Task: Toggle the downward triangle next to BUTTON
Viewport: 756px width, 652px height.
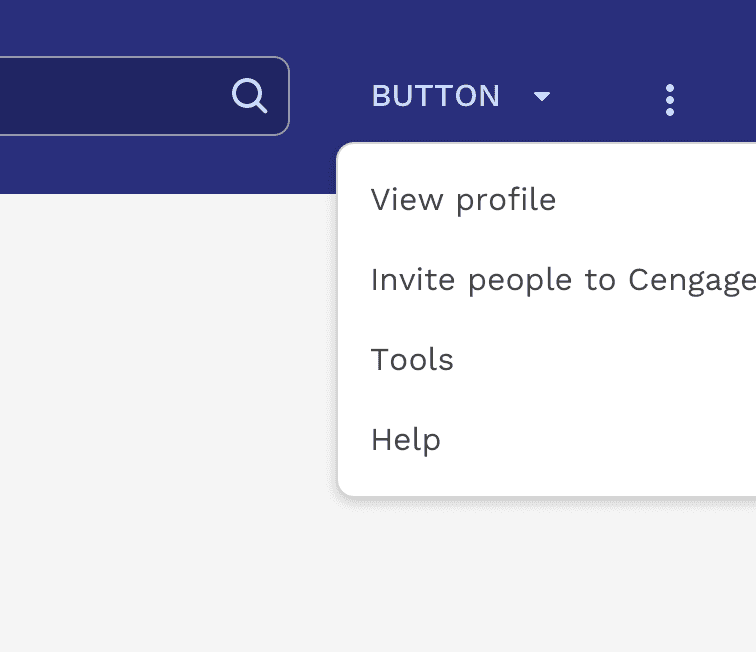Action: 542,97
